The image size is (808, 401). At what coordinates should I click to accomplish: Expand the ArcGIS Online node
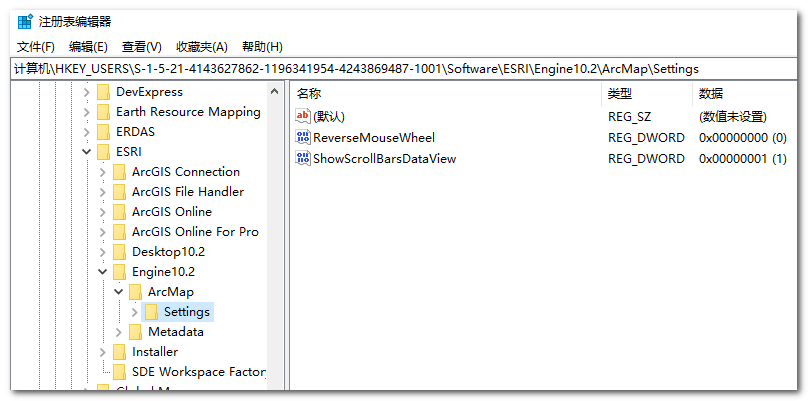(x=103, y=212)
